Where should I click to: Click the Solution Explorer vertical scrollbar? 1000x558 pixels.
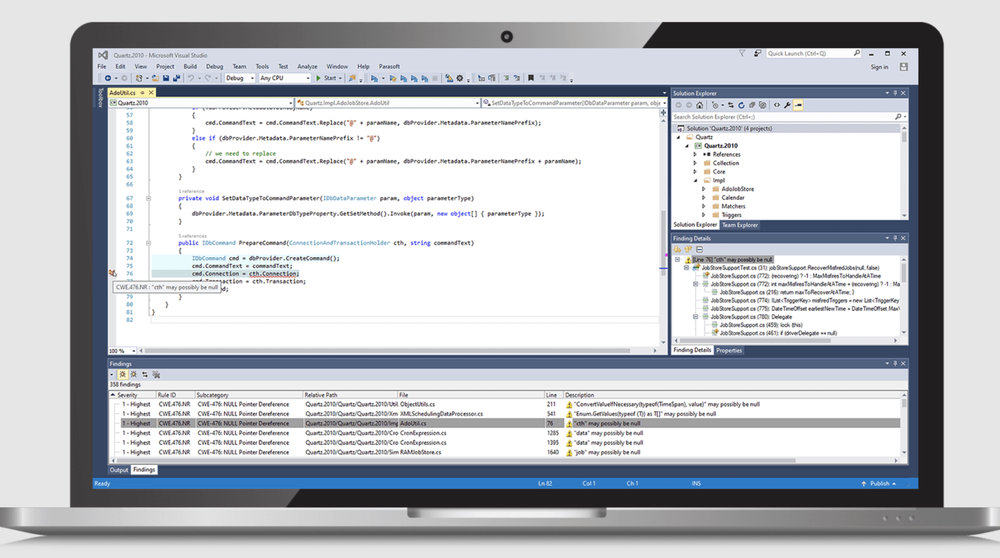click(x=904, y=136)
